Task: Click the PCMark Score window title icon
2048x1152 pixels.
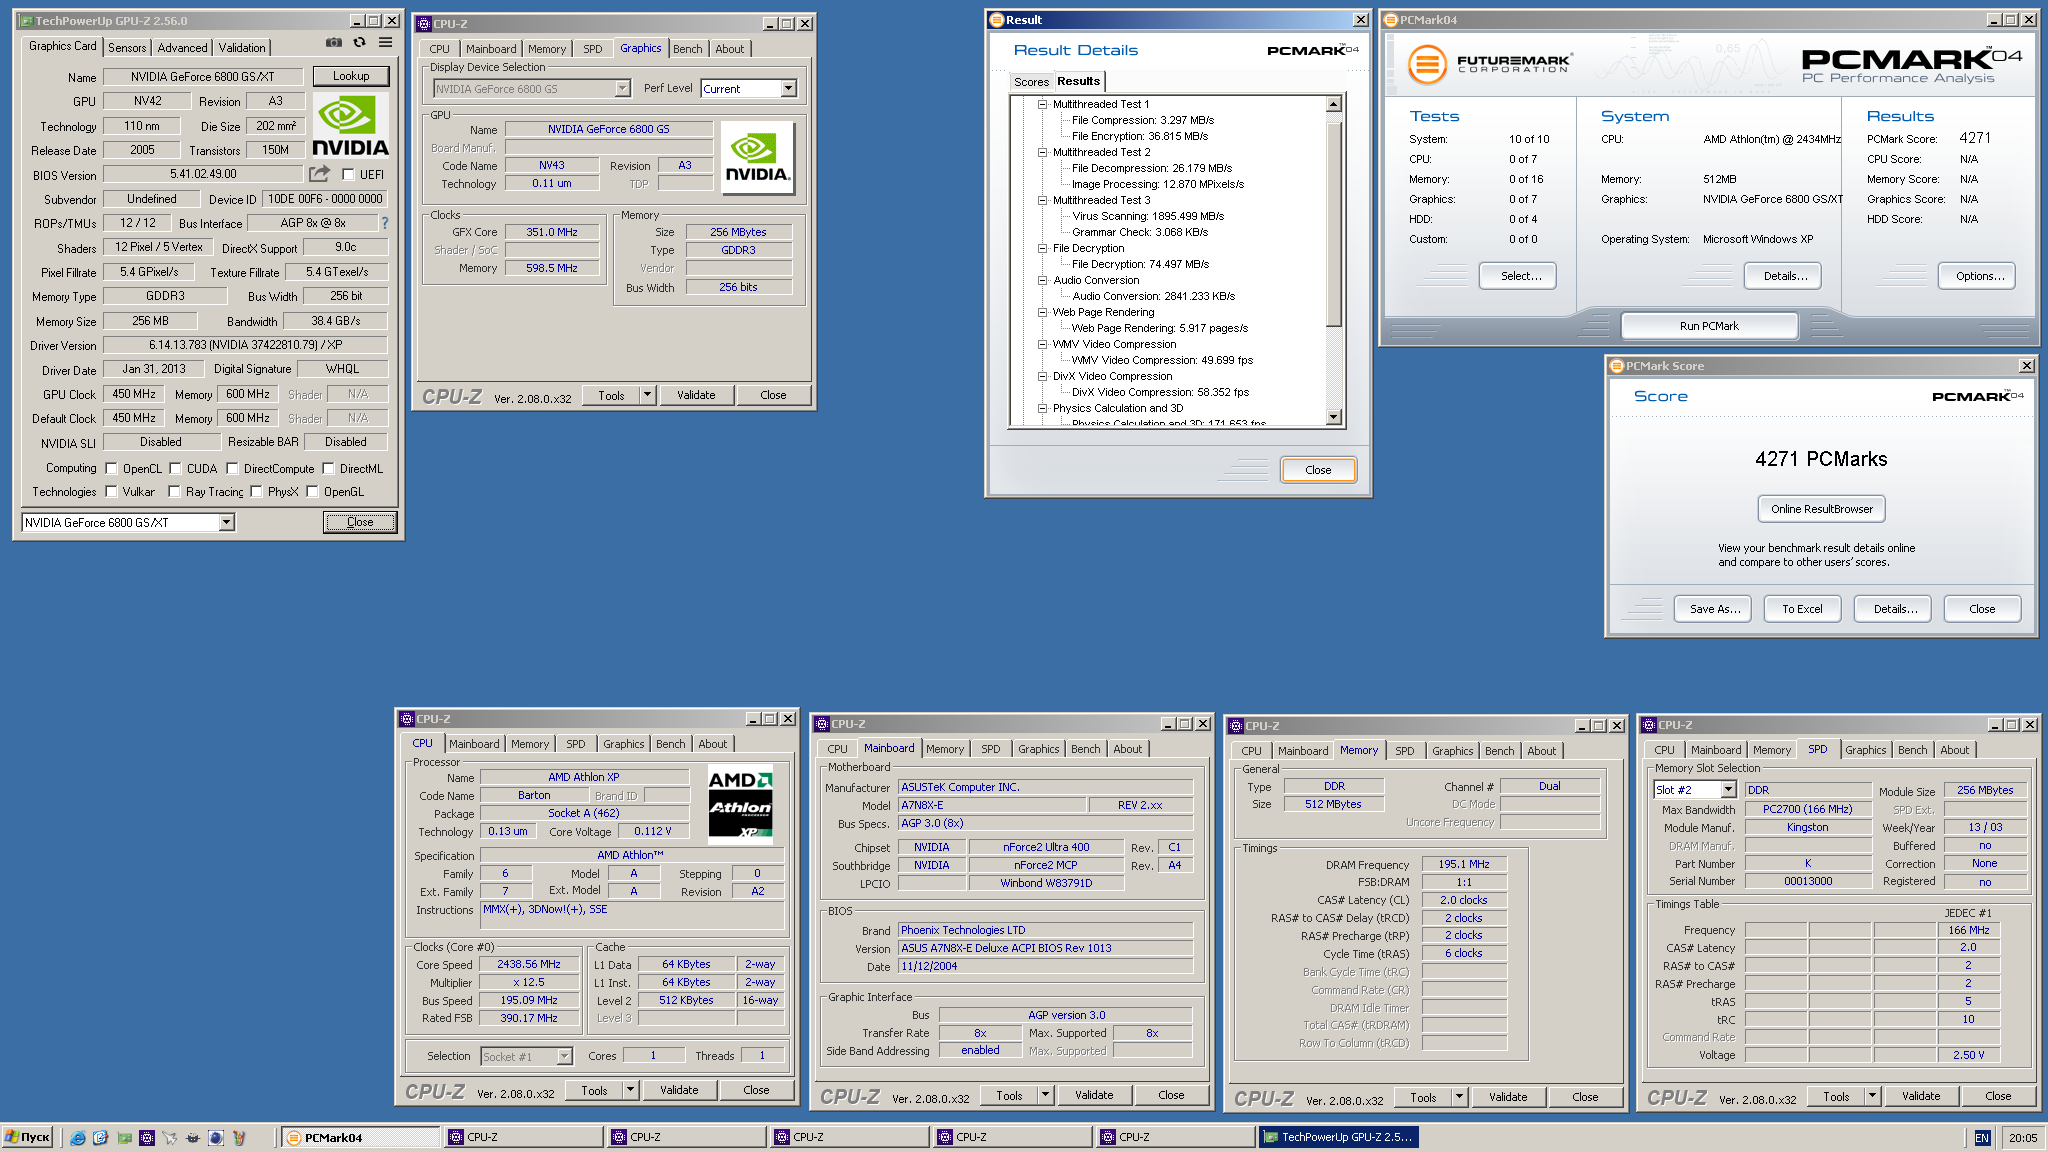Action: pyautogui.click(x=1616, y=366)
